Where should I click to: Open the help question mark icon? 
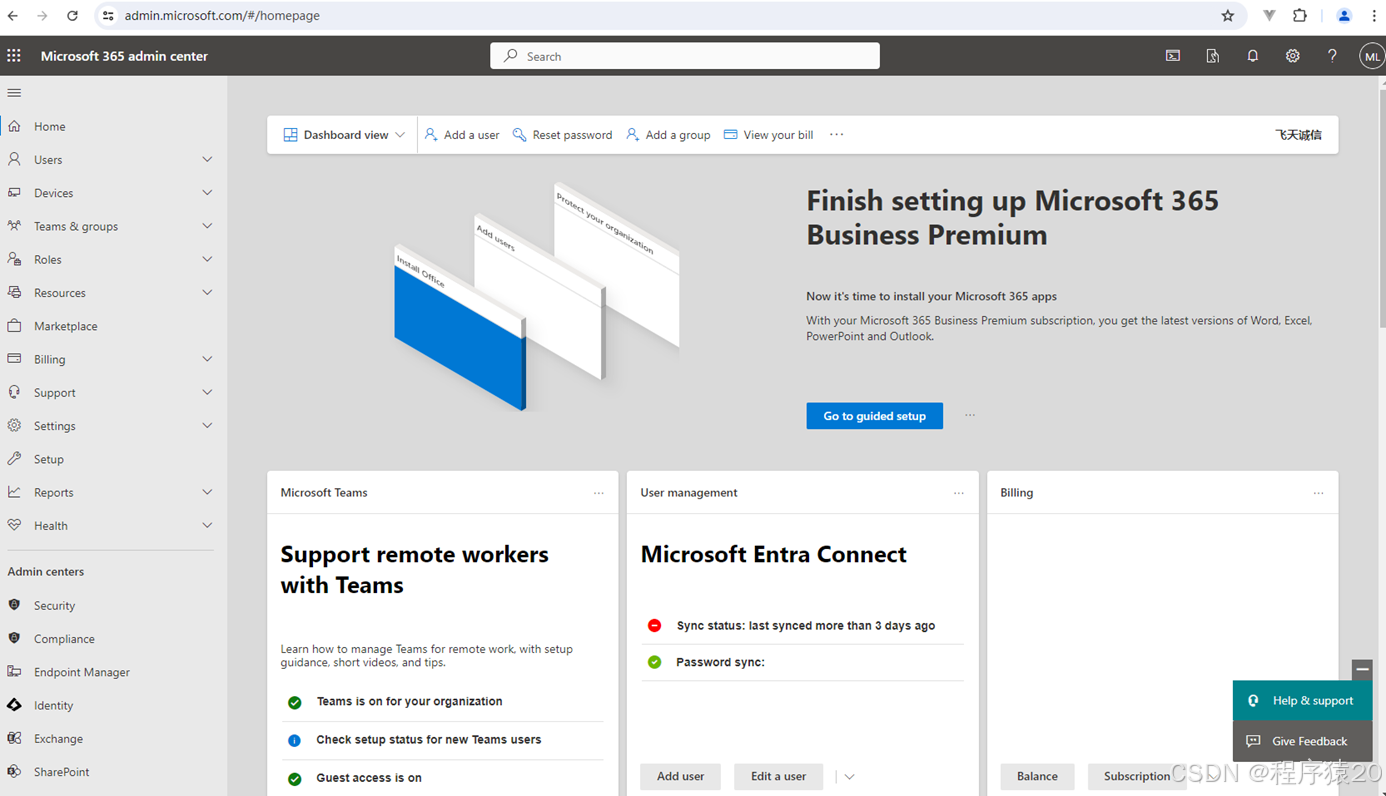click(x=1332, y=56)
